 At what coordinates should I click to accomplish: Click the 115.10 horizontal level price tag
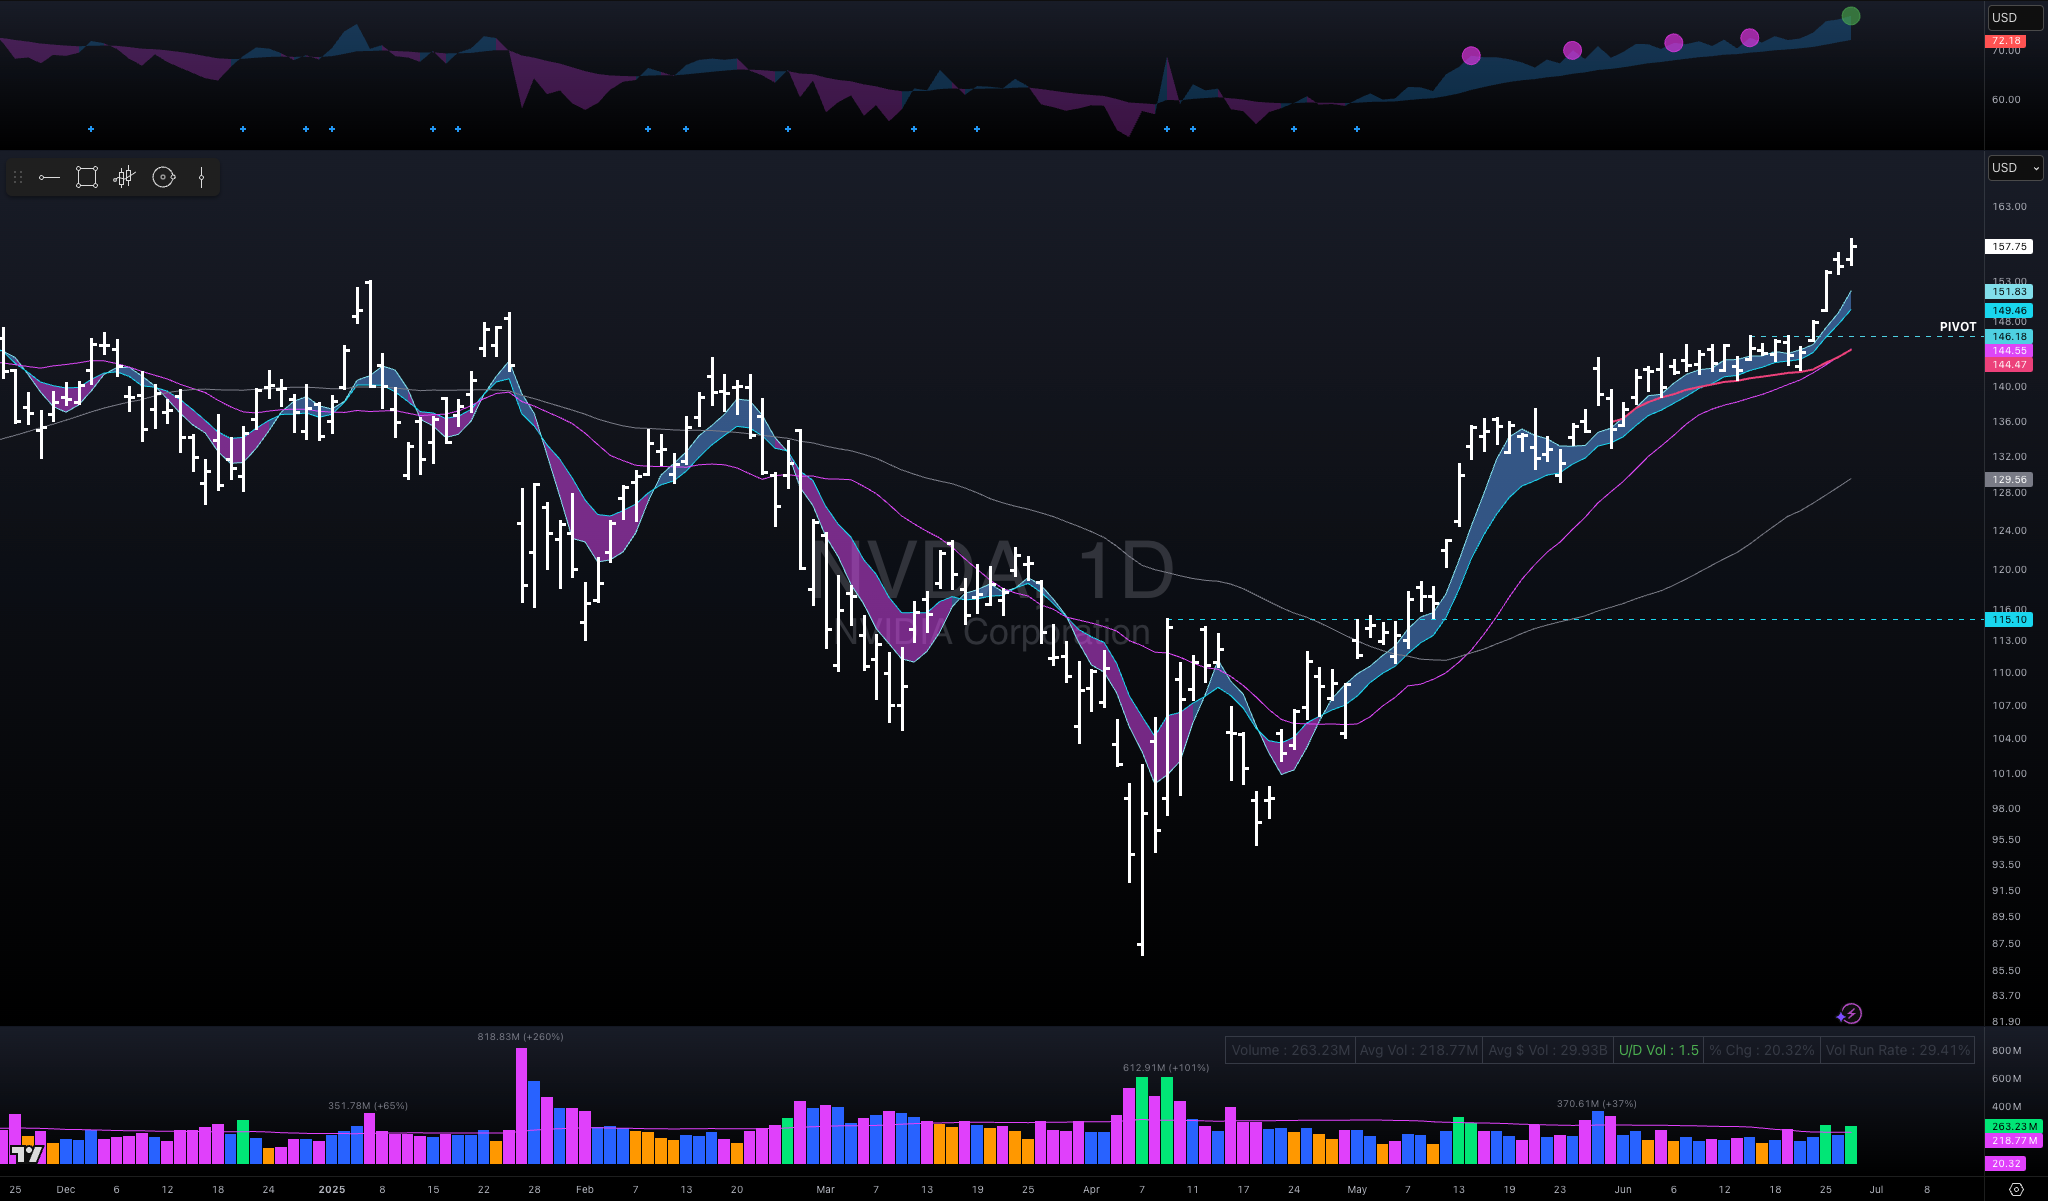click(2009, 620)
